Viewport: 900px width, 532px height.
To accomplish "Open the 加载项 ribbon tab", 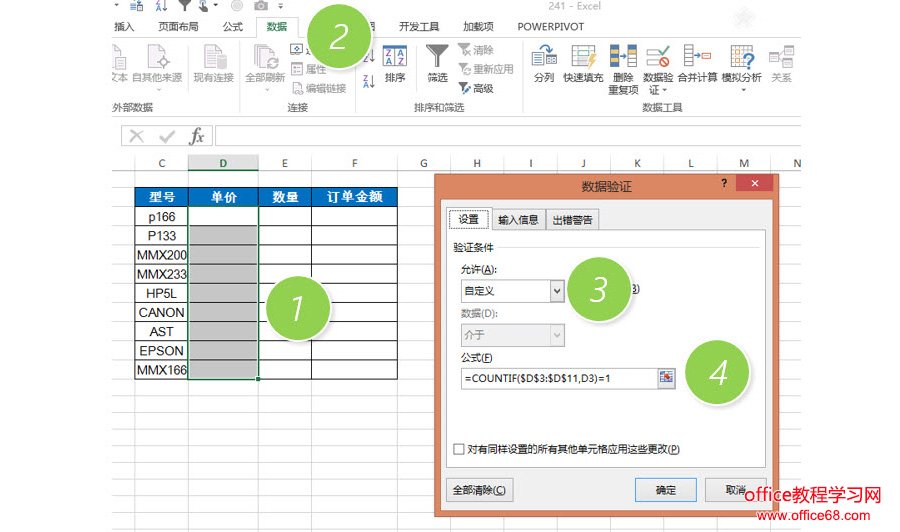I will tap(478, 27).
